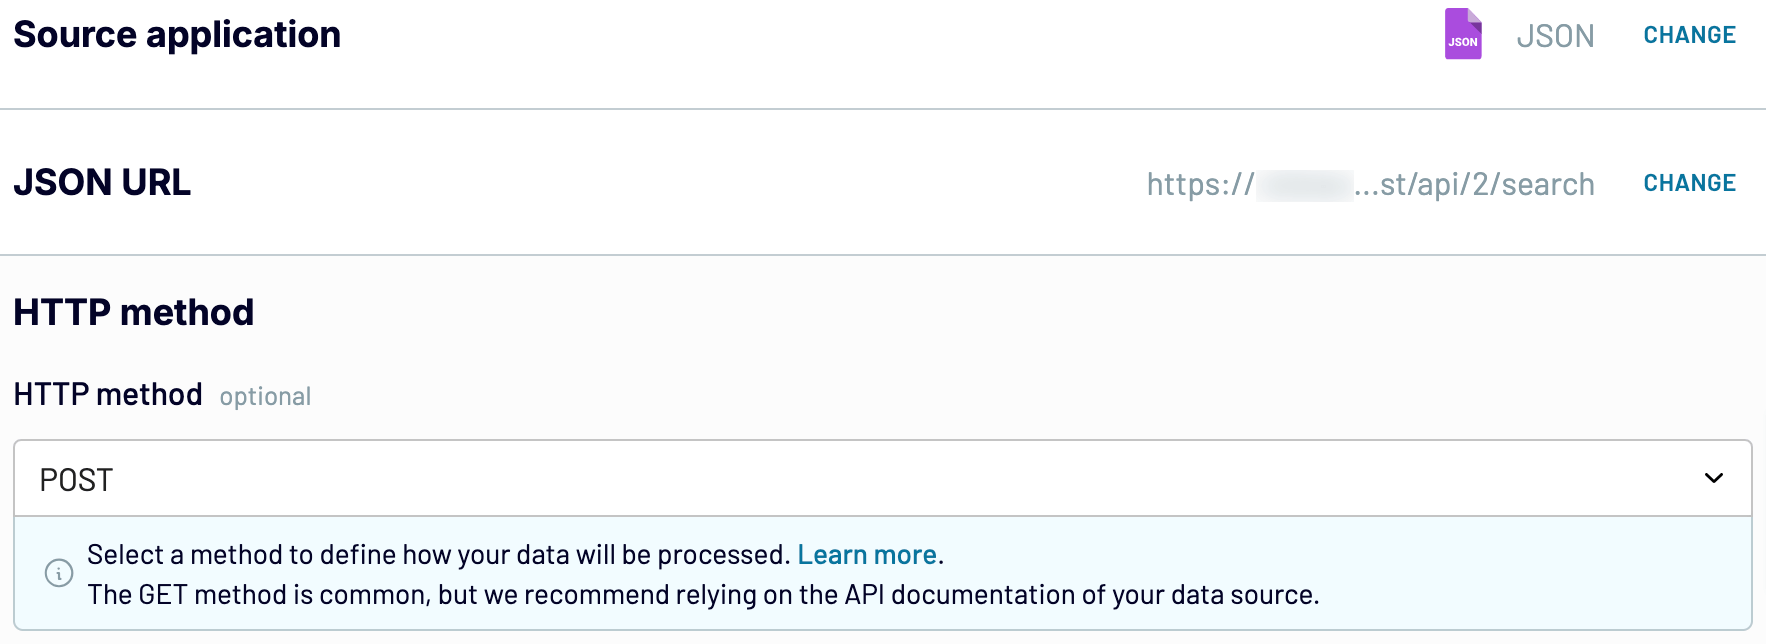Click the https:// prefix of the URL
Image resolution: width=1766 pixels, height=644 pixels.
point(1200,185)
